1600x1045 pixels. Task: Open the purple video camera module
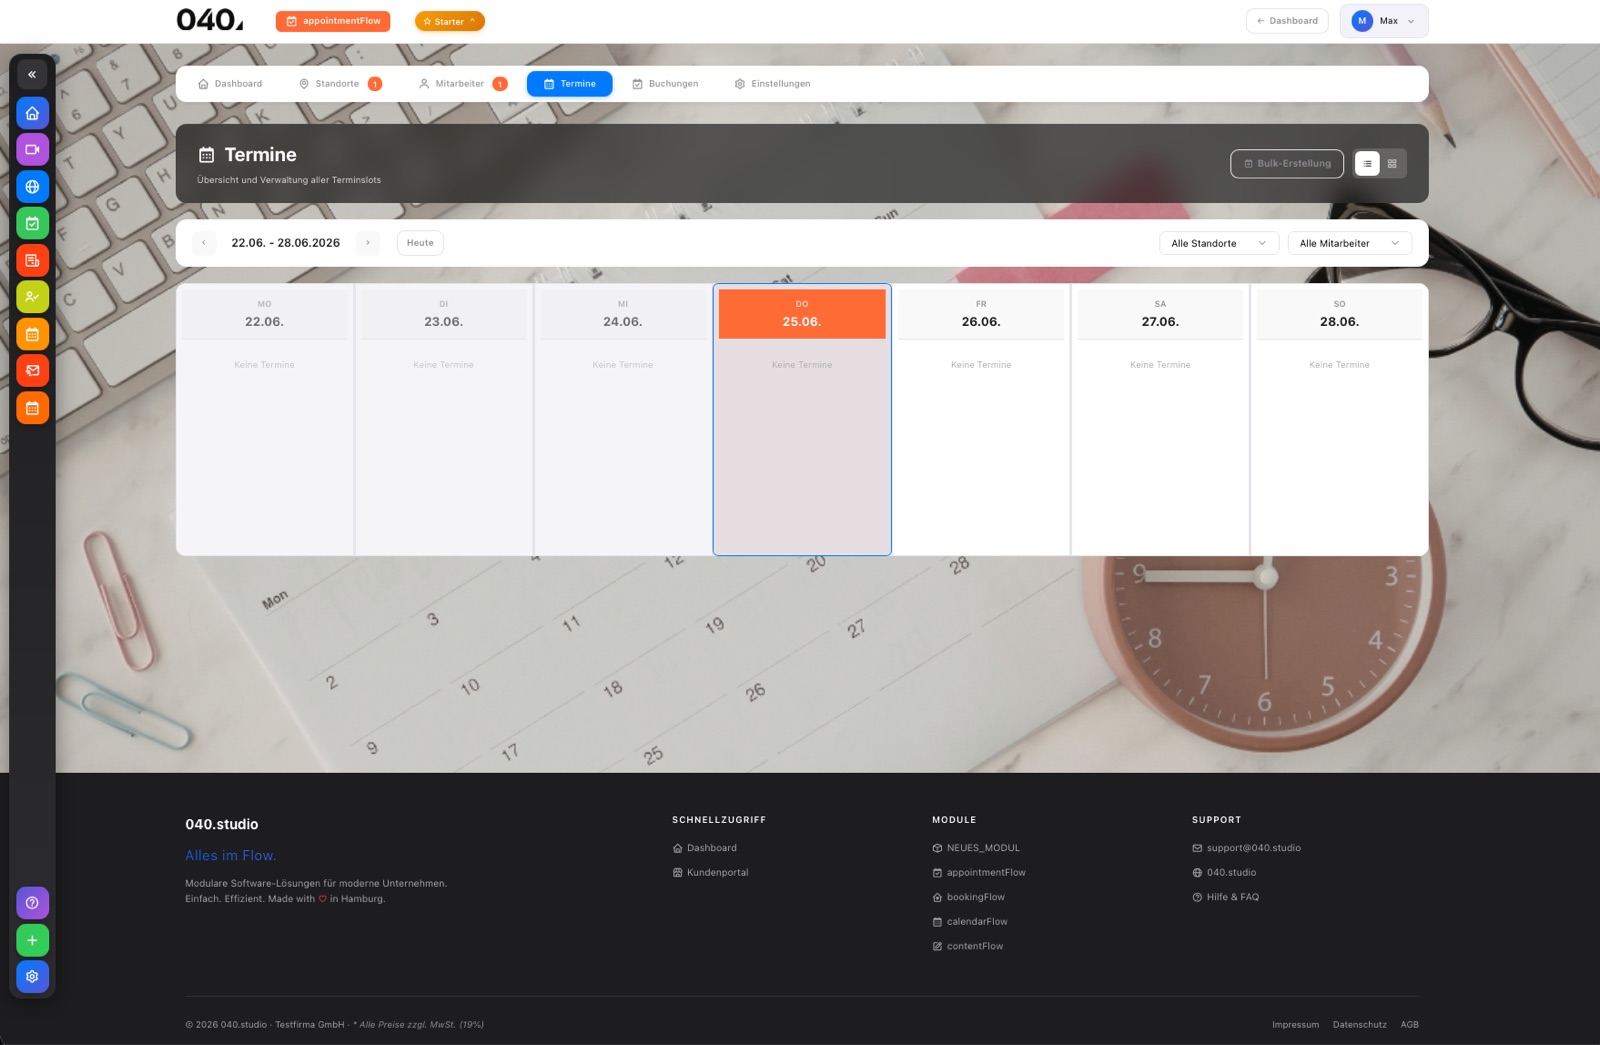pyautogui.click(x=32, y=150)
